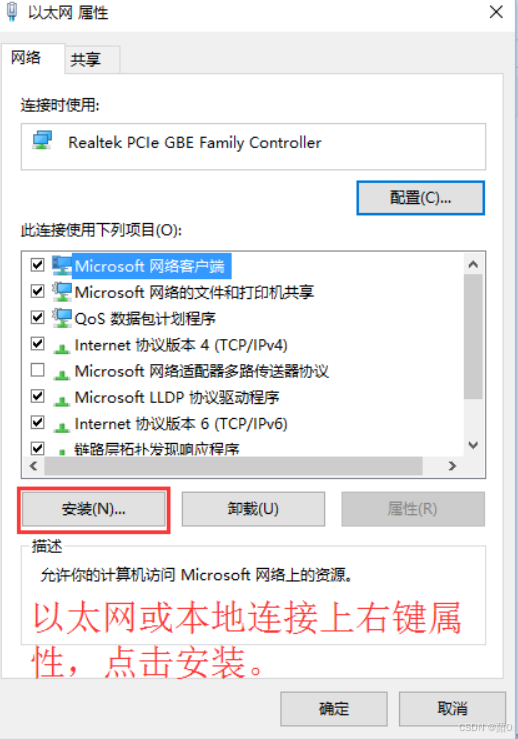Click the Microsoft LLDP 协议驱动程序 icon

pos(61,401)
